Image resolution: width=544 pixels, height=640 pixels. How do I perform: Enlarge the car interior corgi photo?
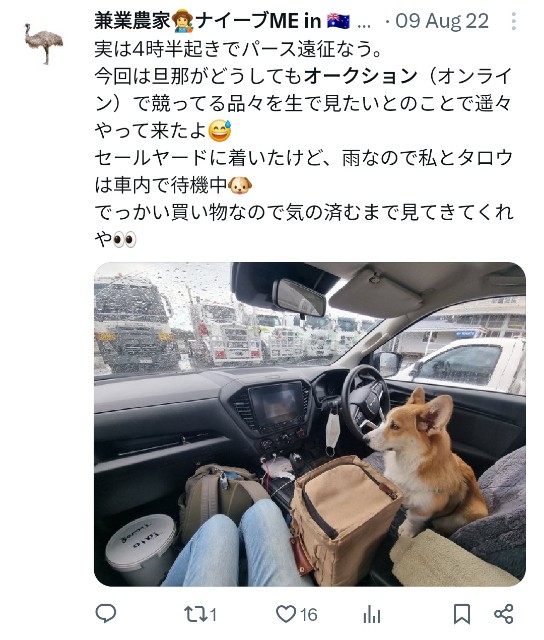310,424
